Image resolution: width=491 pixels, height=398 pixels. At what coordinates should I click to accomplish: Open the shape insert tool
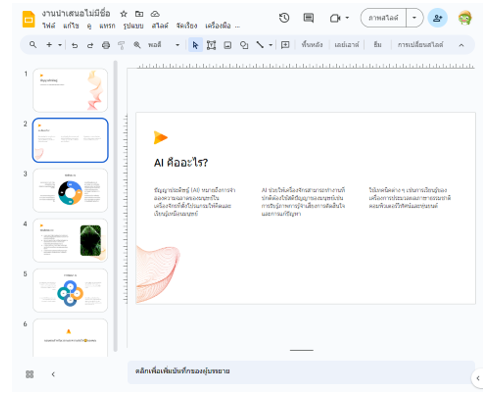pos(244,45)
